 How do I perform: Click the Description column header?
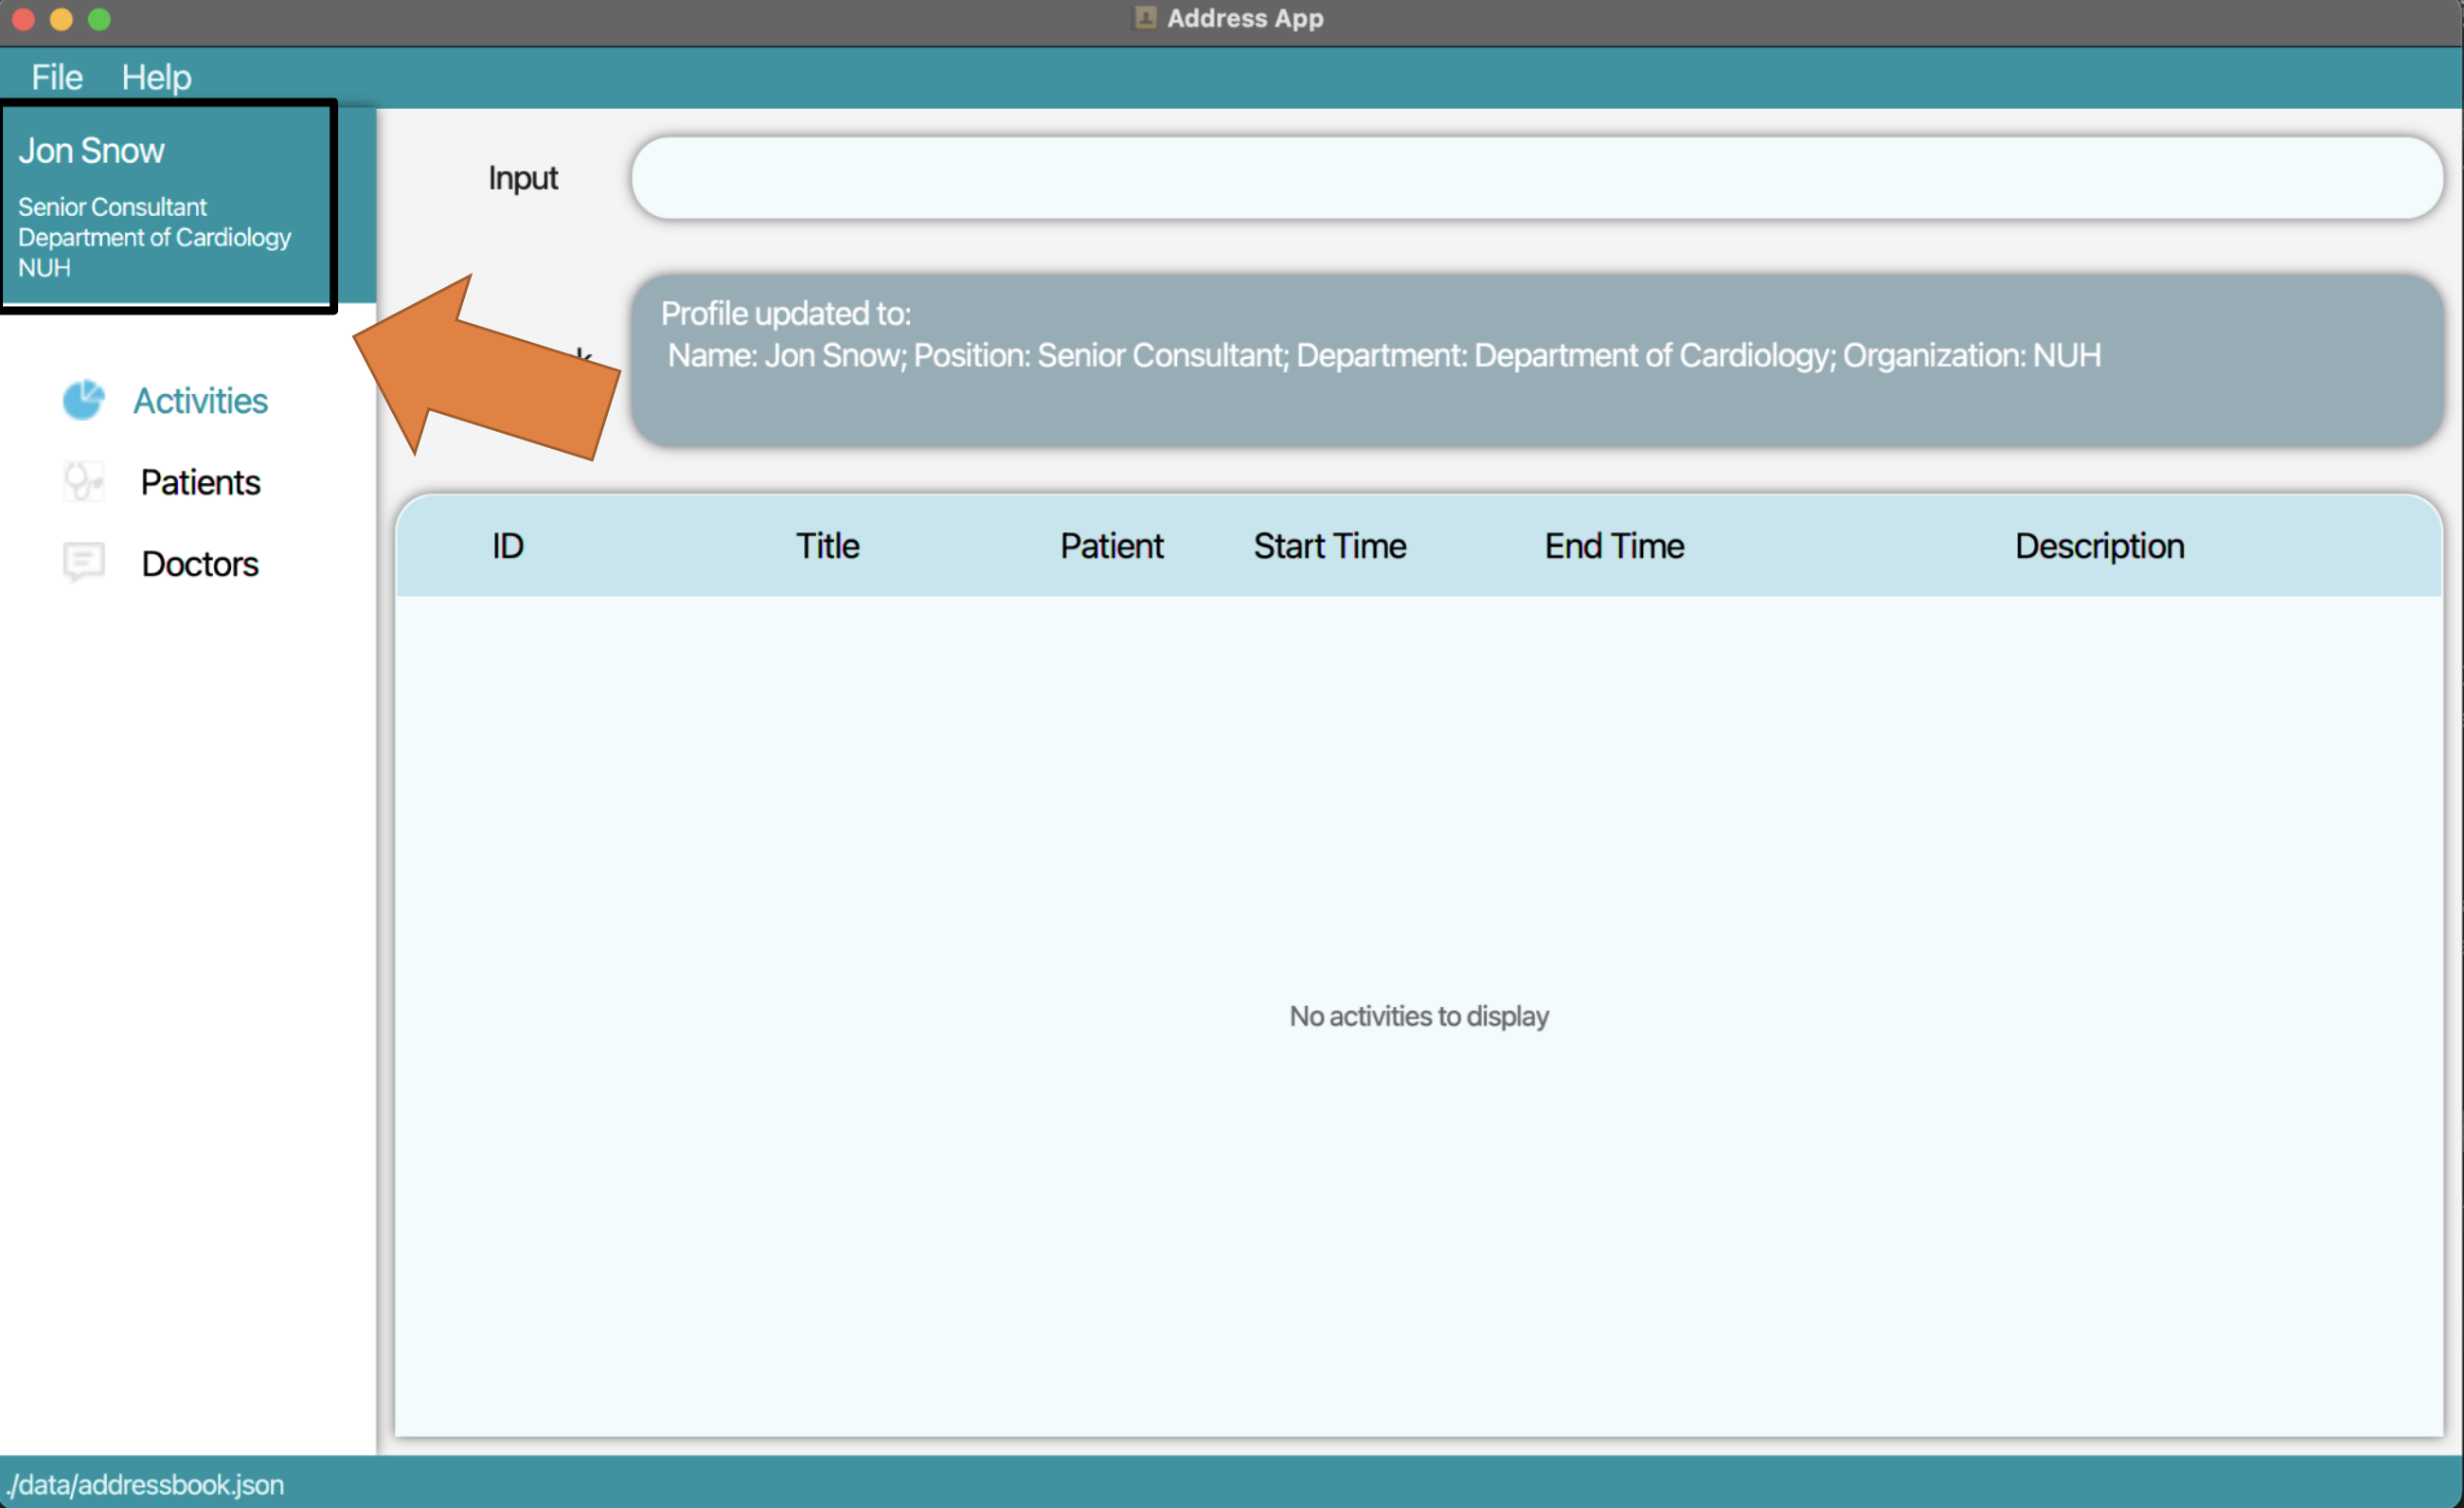click(x=2098, y=545)
